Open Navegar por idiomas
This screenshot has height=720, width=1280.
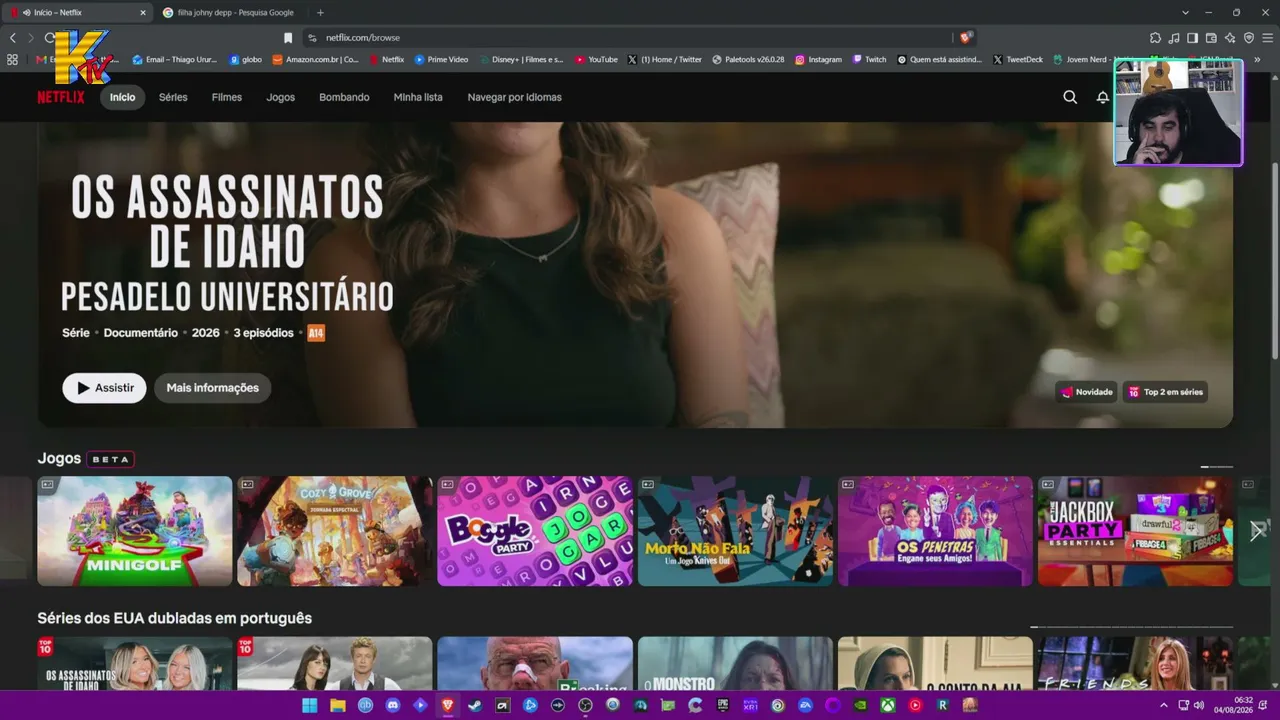click(x=515, y=97)
